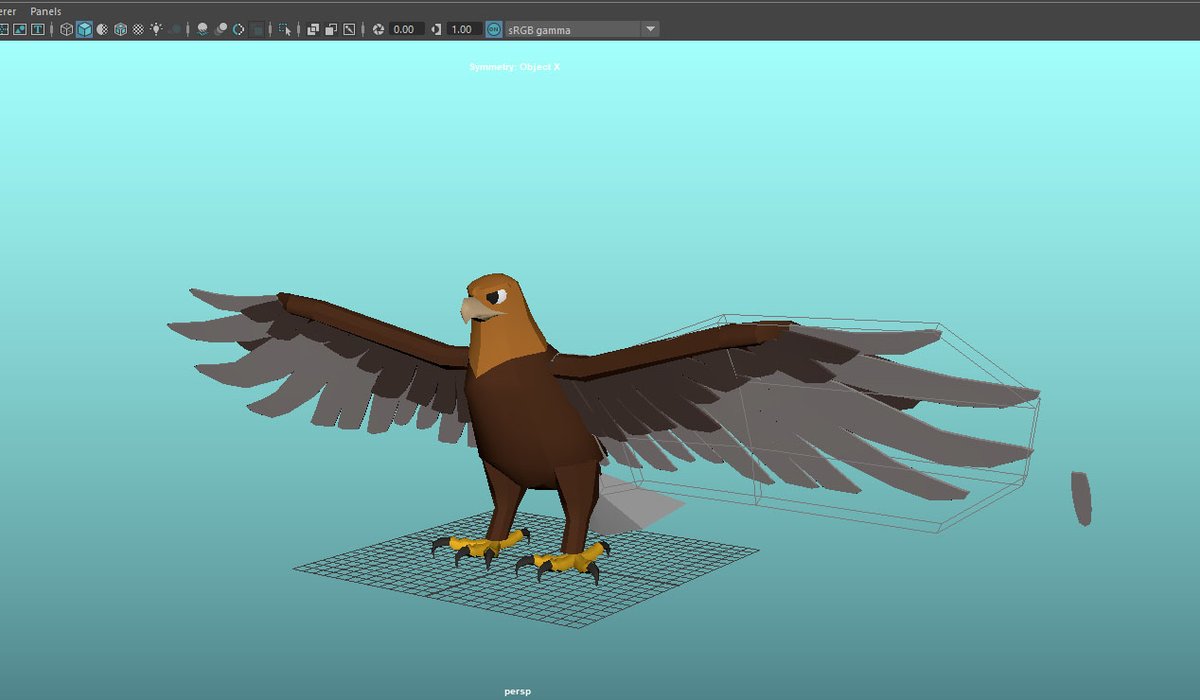Click the Gamma icon
The width and height of the screenshot is (1200, 700).
point(436,29)
